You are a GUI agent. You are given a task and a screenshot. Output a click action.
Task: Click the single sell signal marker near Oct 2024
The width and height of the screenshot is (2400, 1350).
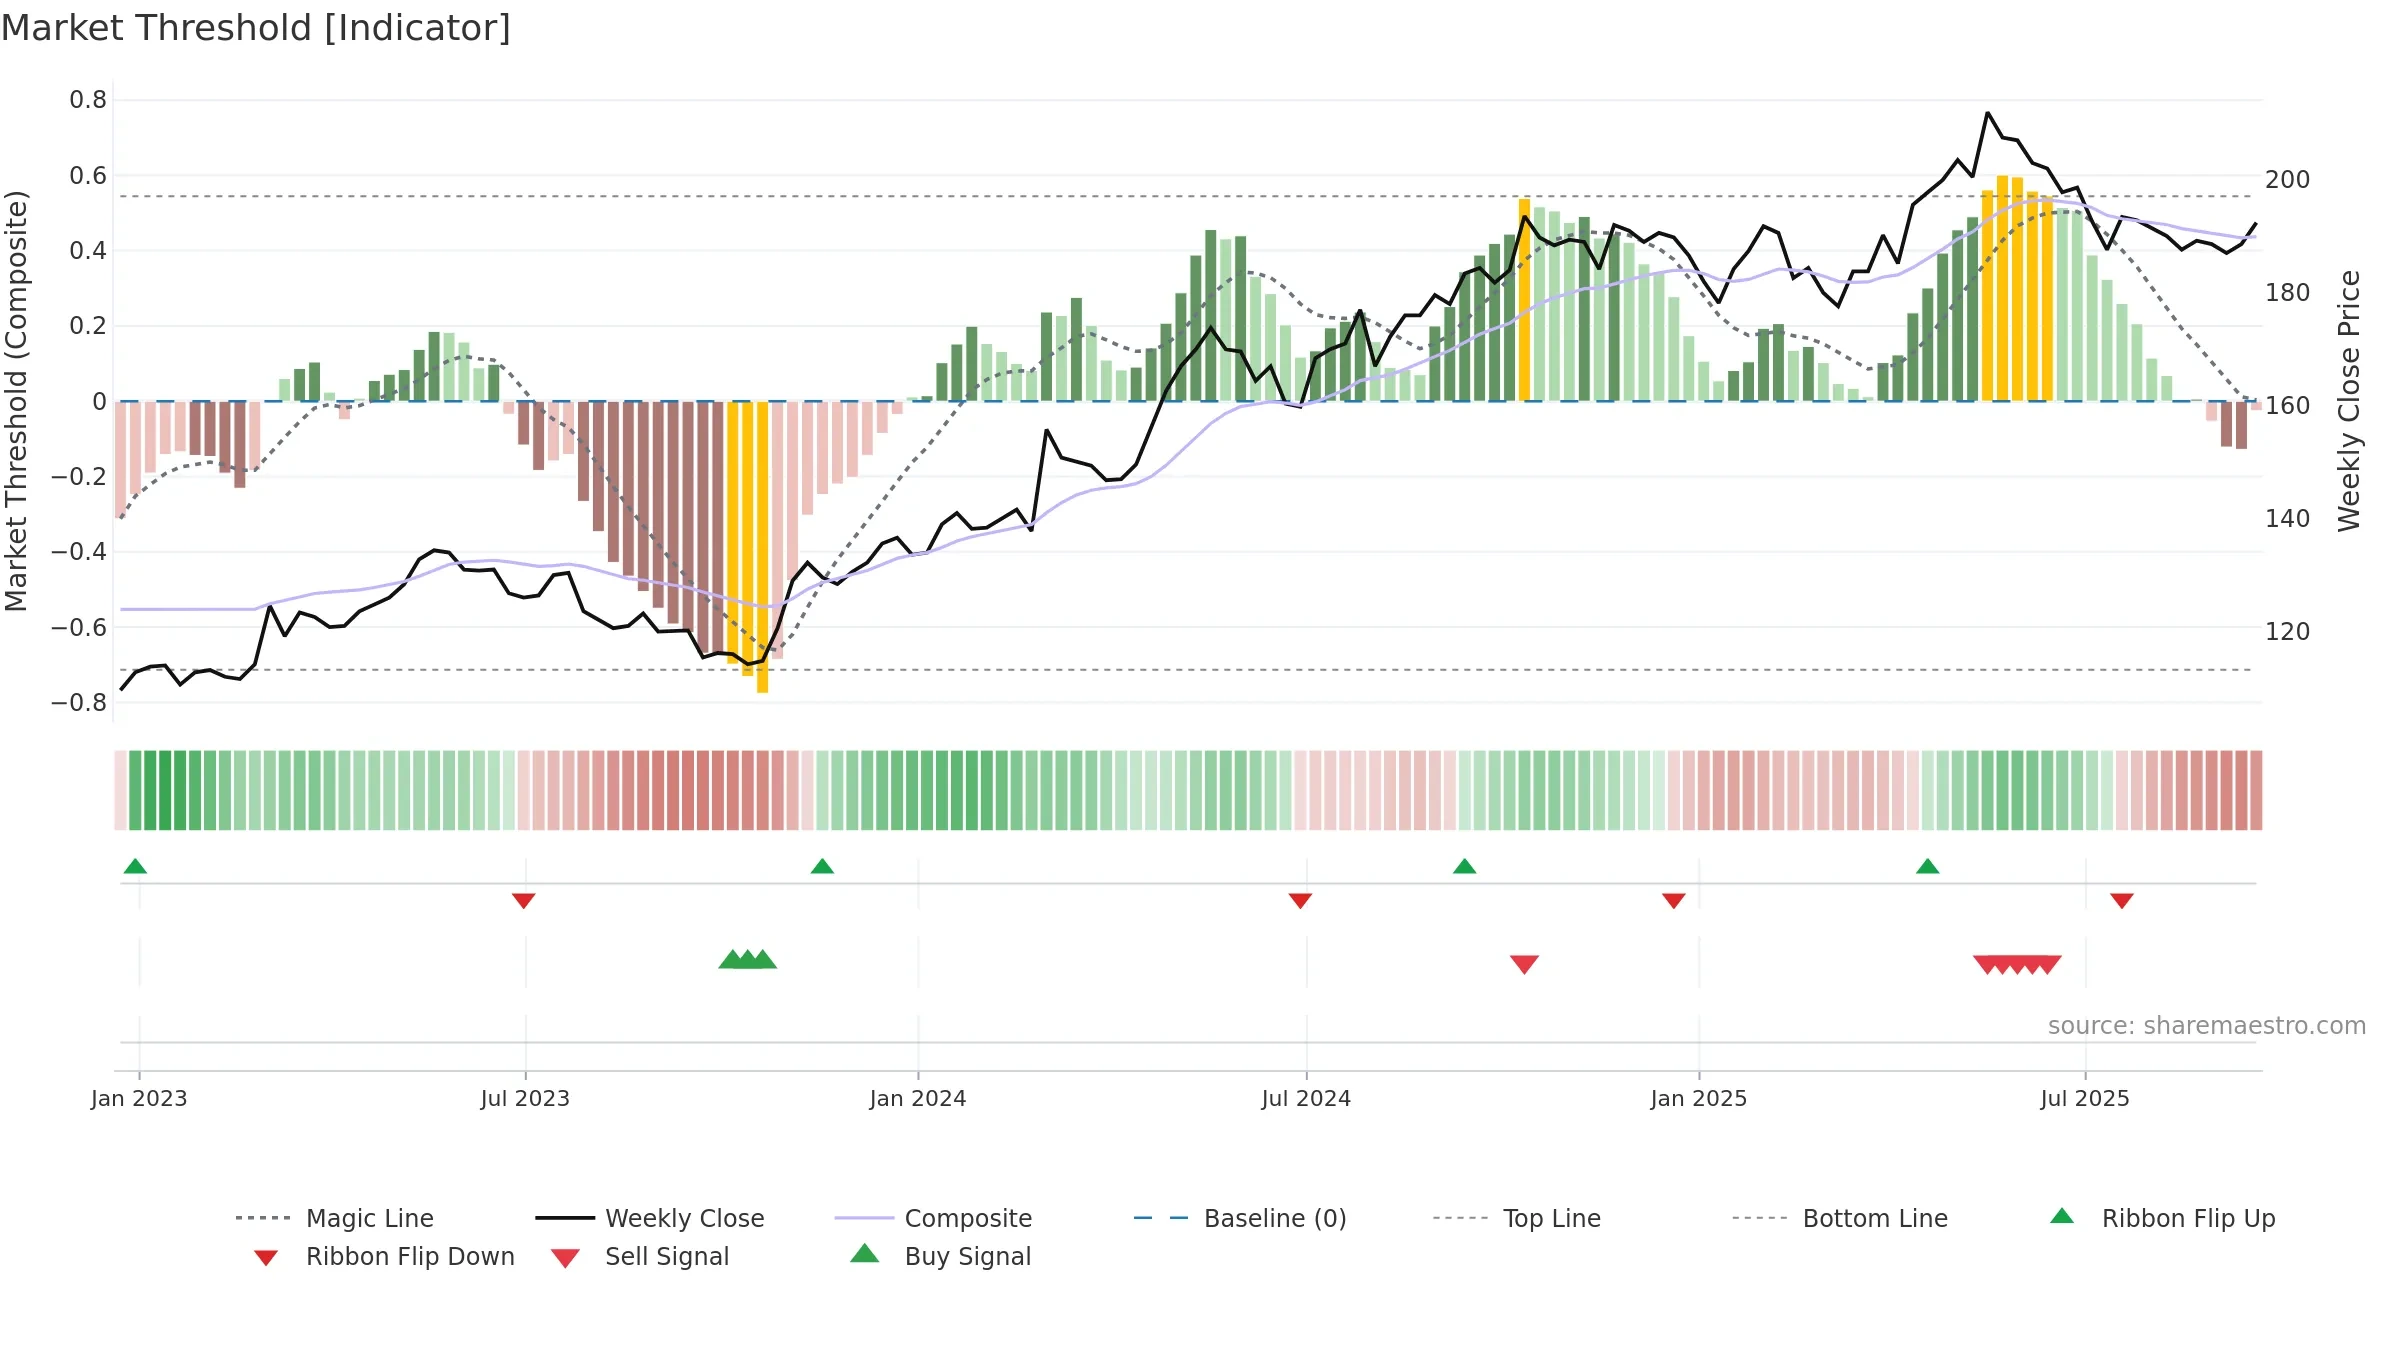pos(1524,964)
